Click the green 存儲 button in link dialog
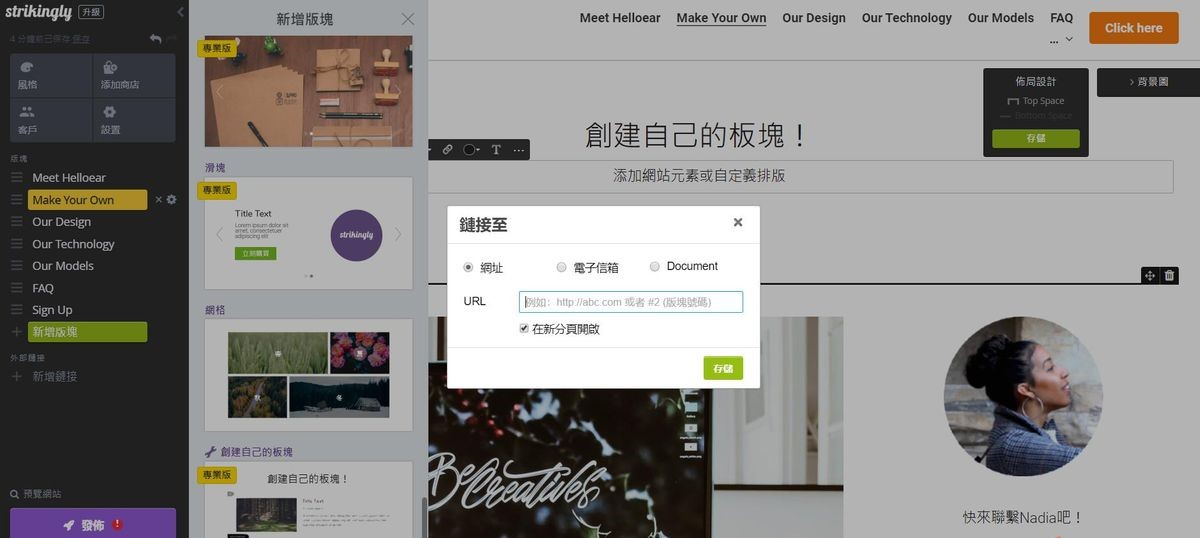The height and width of the screenshot is (538, 1200). (723, 368)
